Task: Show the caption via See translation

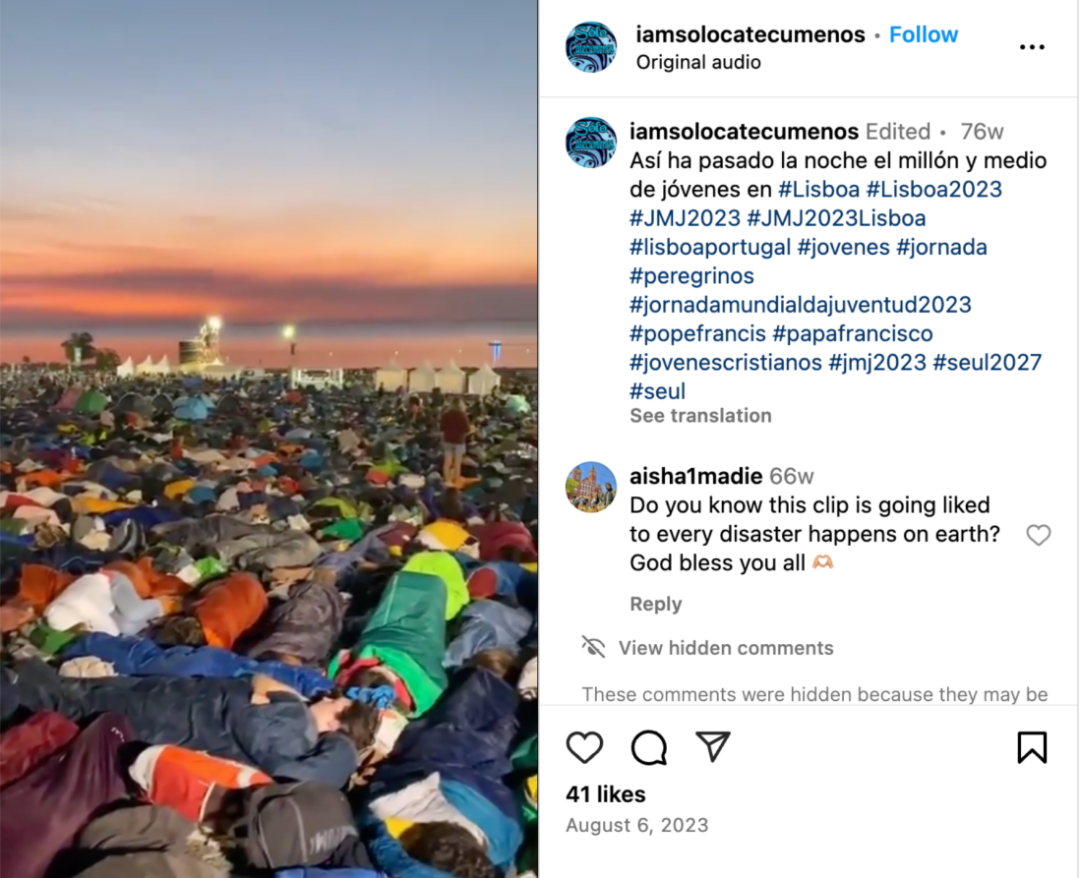Action: point(700,416)
